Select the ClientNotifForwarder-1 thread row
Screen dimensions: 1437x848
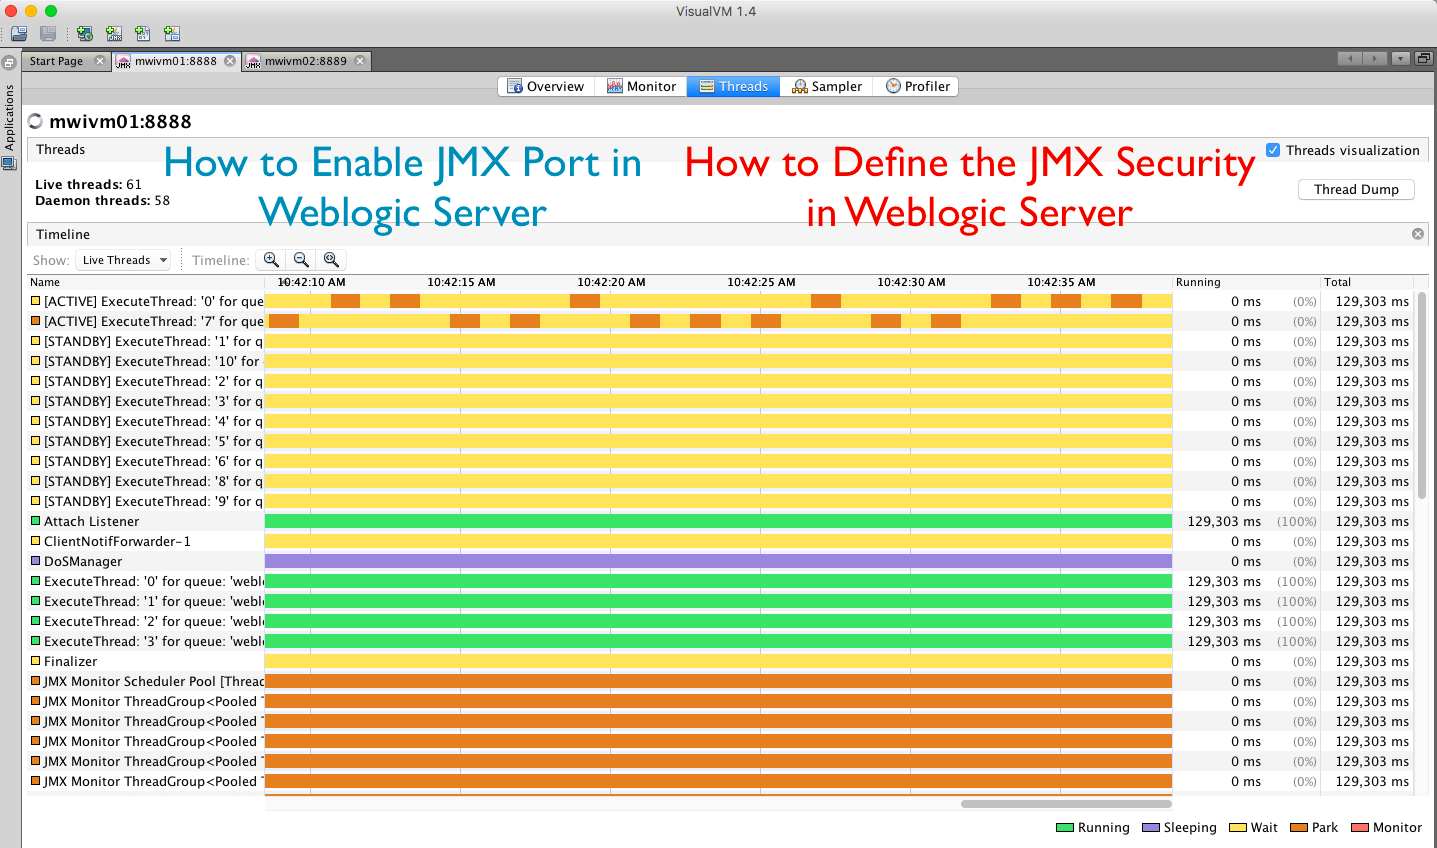pyautogui.click(x=720, y=541)
